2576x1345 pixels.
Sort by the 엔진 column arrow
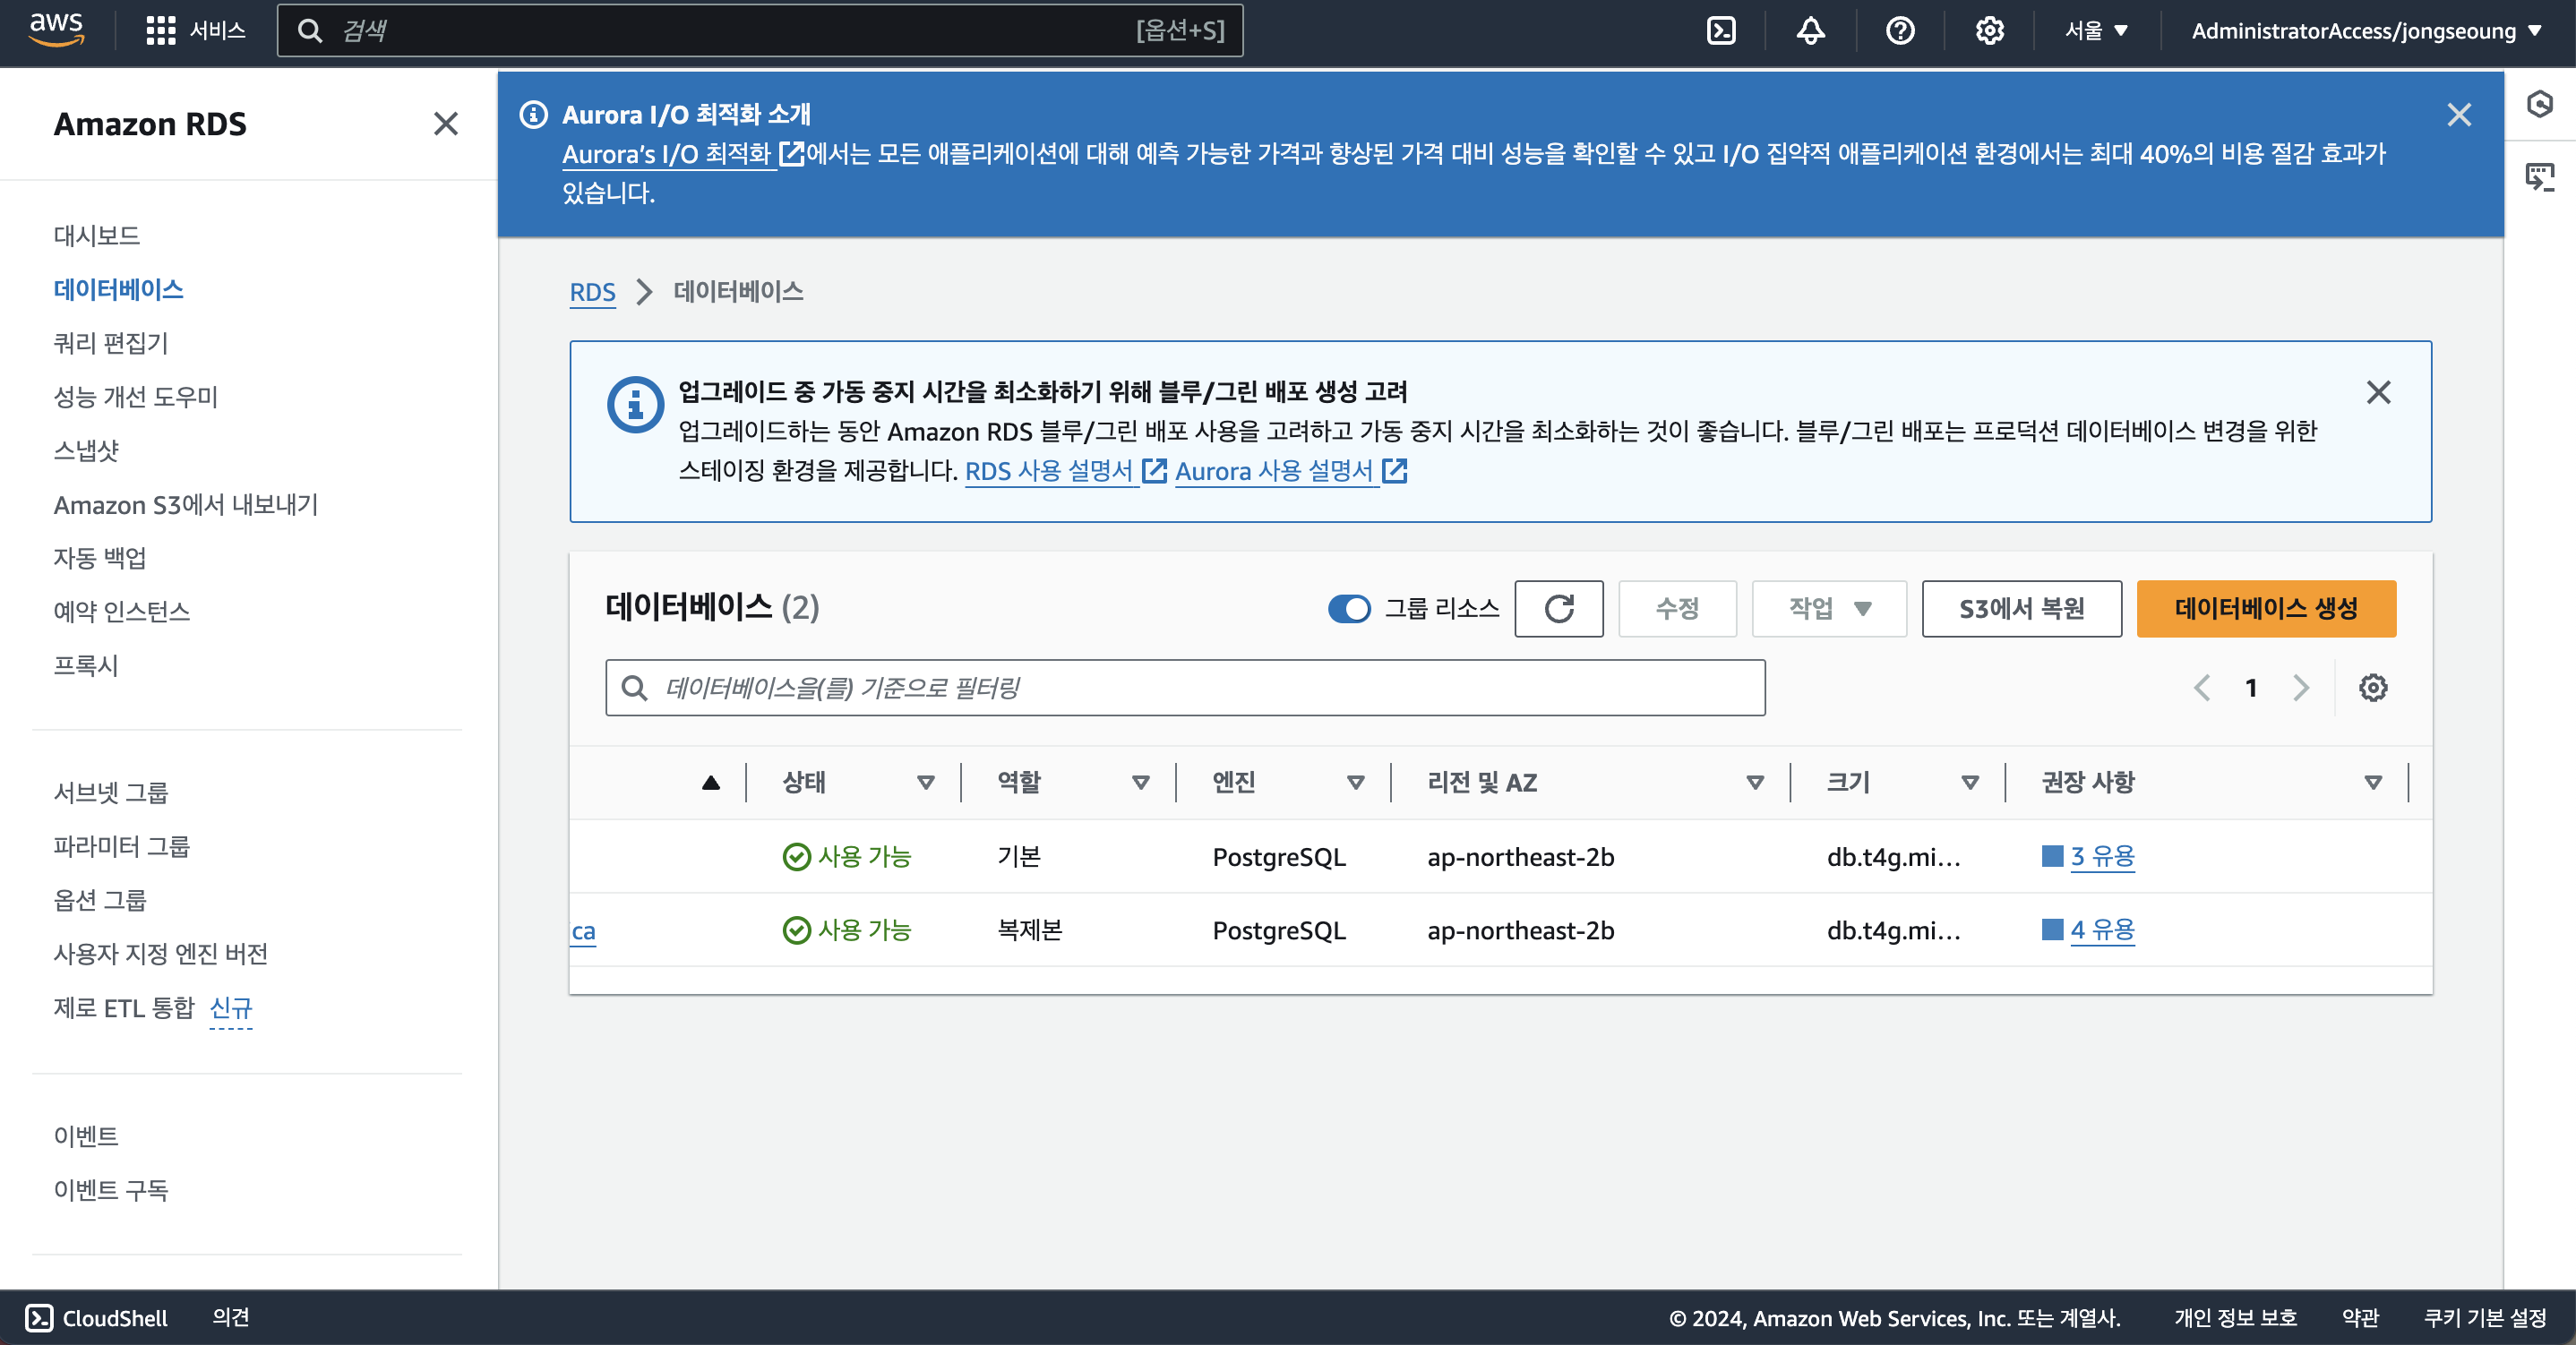1355,782
